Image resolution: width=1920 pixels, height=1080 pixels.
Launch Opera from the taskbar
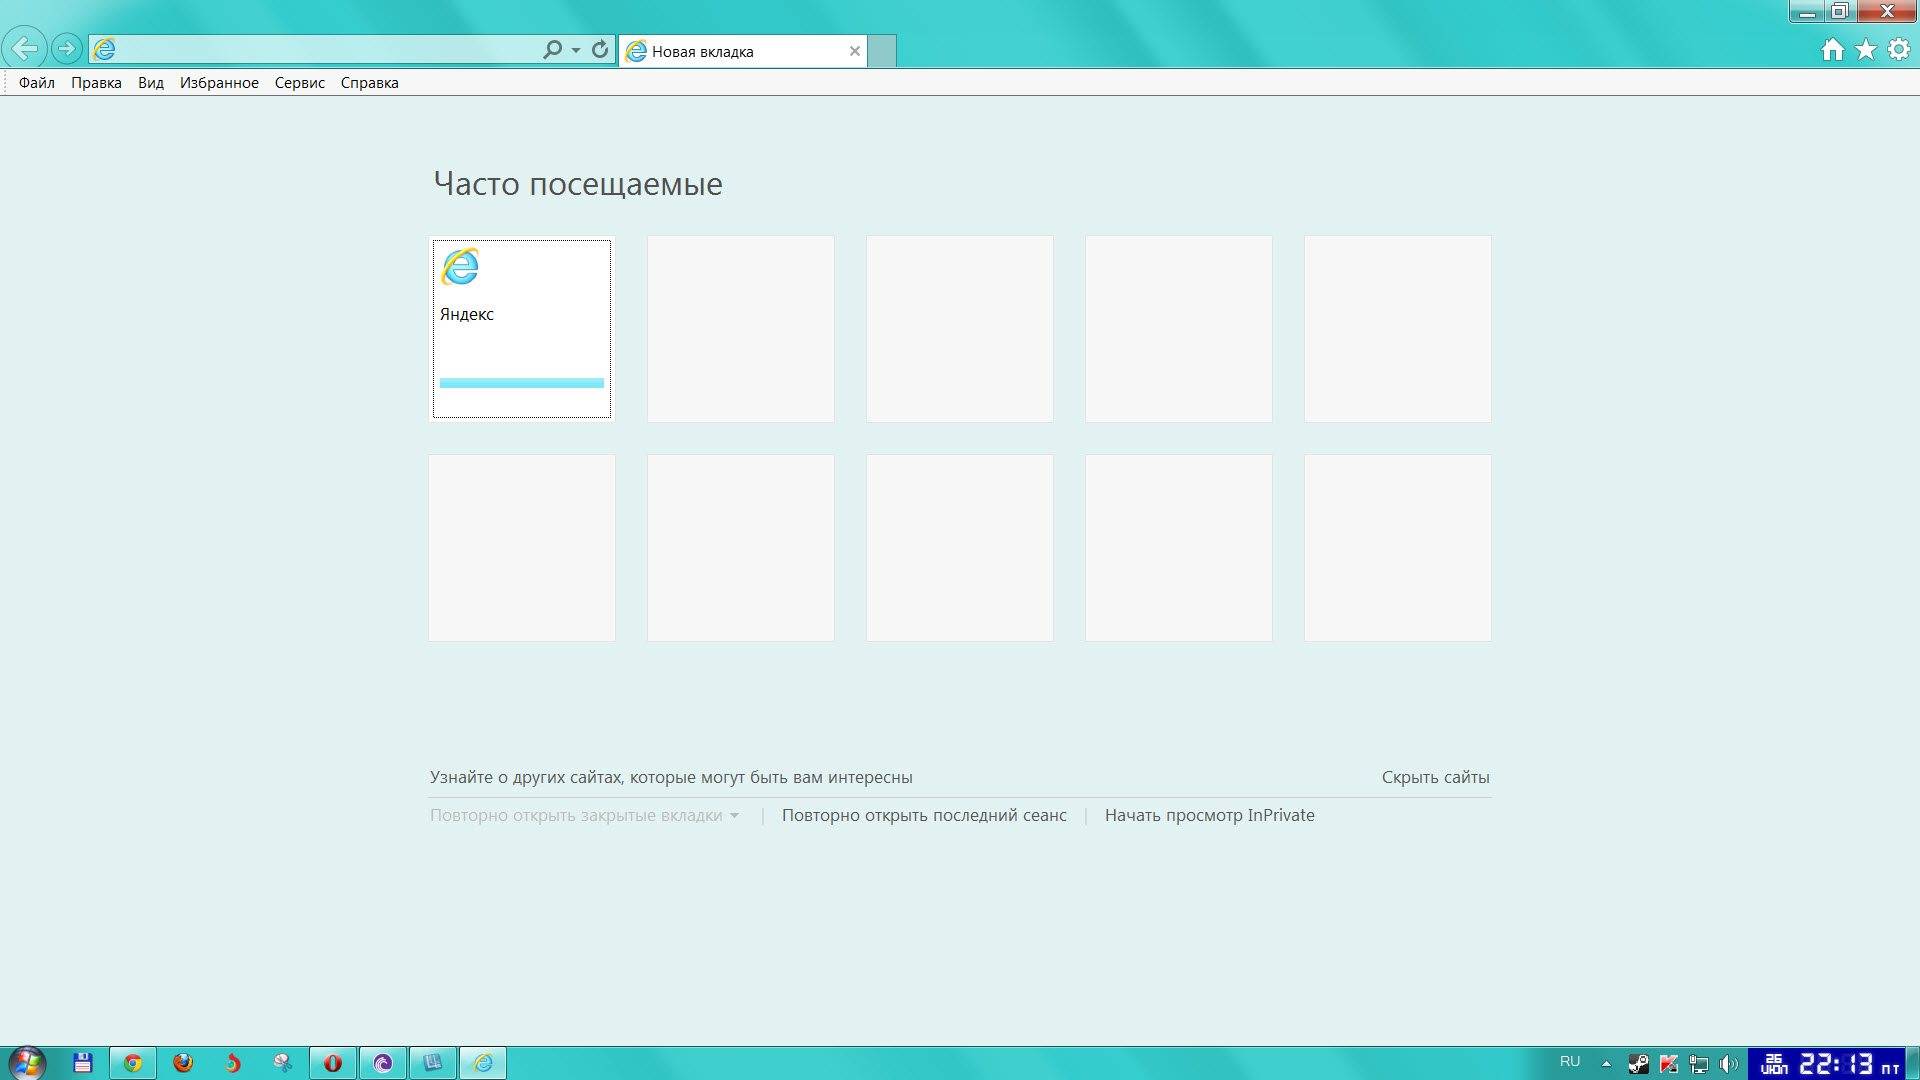click(332, 1062)
